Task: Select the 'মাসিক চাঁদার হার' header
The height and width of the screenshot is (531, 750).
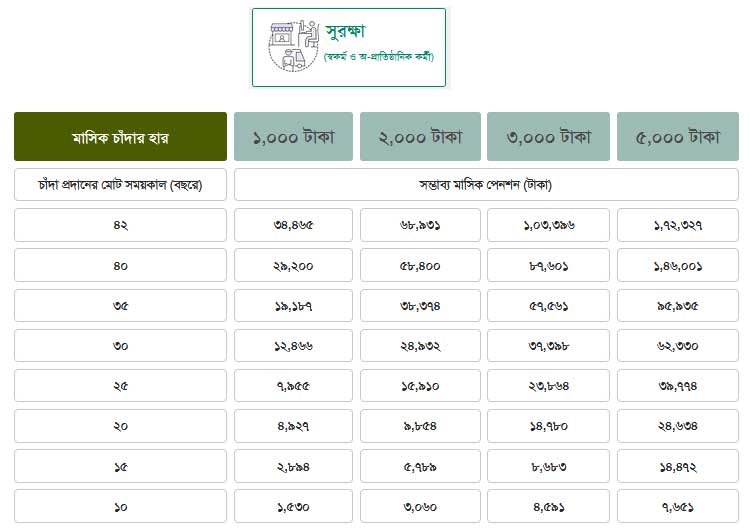Action: point(121,137)
